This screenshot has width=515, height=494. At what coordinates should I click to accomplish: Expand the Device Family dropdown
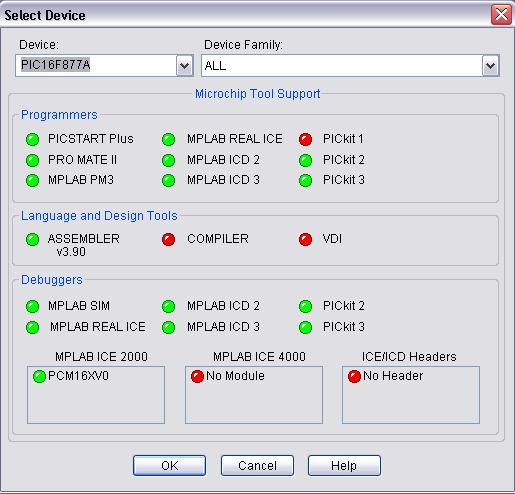(x=490, y=66)
